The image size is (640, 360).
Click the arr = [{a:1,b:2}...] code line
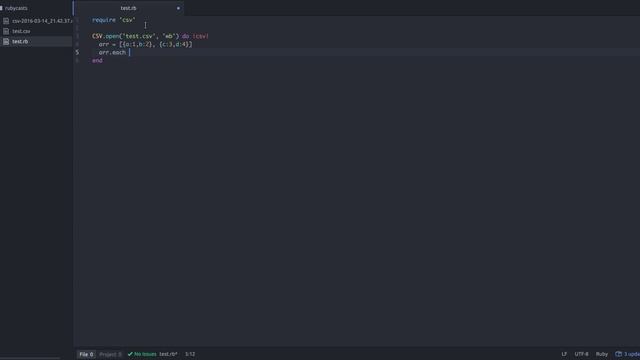click(x=145, y=44)
